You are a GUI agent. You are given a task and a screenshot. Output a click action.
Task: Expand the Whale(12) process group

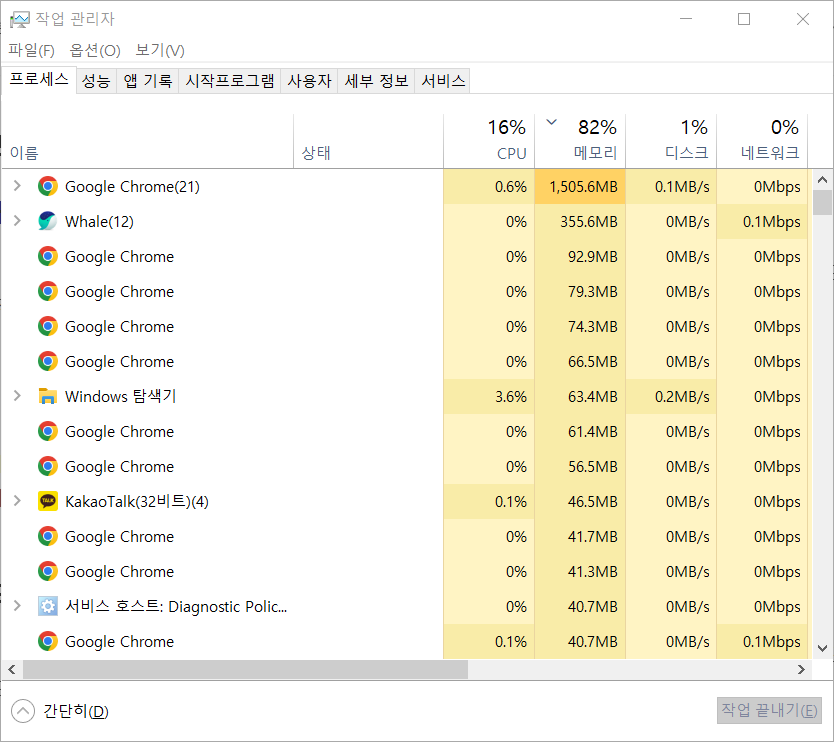coord(17,221)
